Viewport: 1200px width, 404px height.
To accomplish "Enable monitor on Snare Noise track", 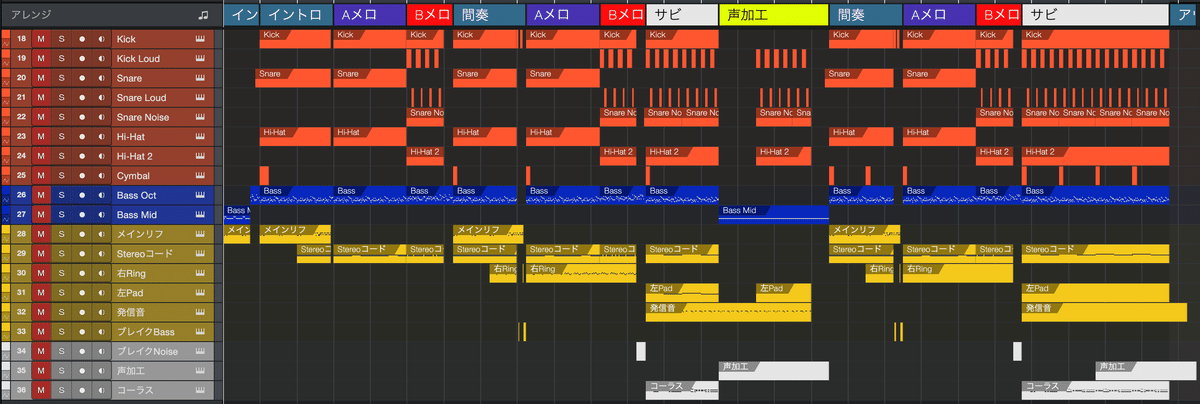I will click(x=101, y=117).
